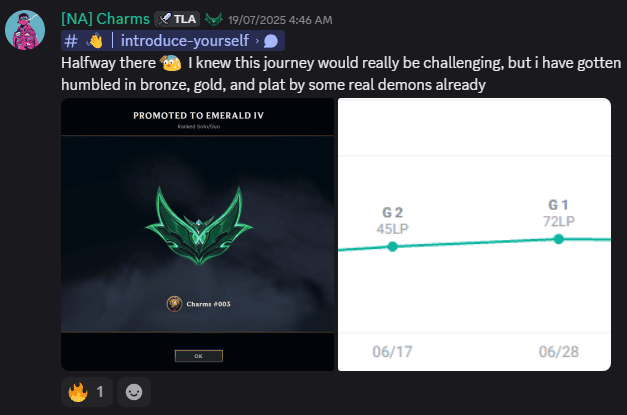
Task: Open the user avatar profile picture
Action: tap(25, 30)
